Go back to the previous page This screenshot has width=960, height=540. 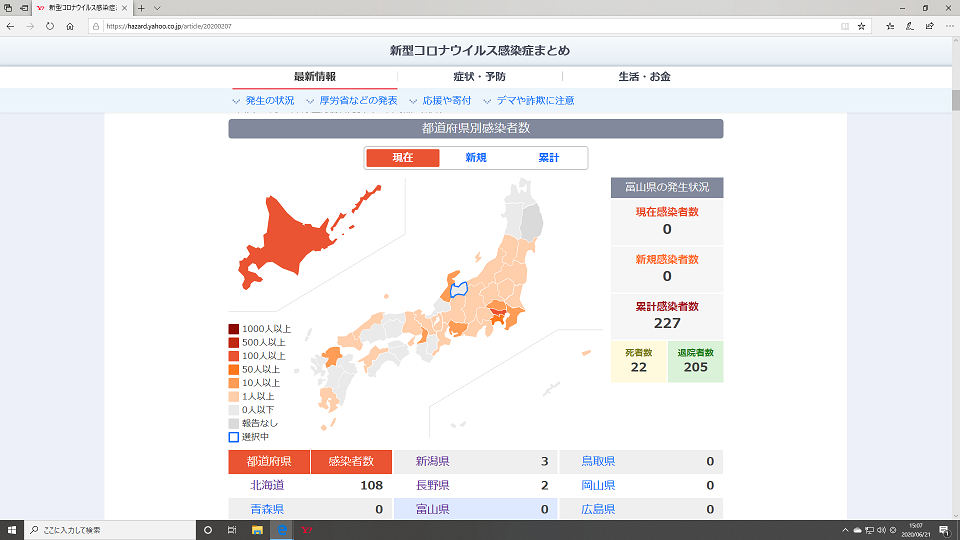click(x=10, y=26)
